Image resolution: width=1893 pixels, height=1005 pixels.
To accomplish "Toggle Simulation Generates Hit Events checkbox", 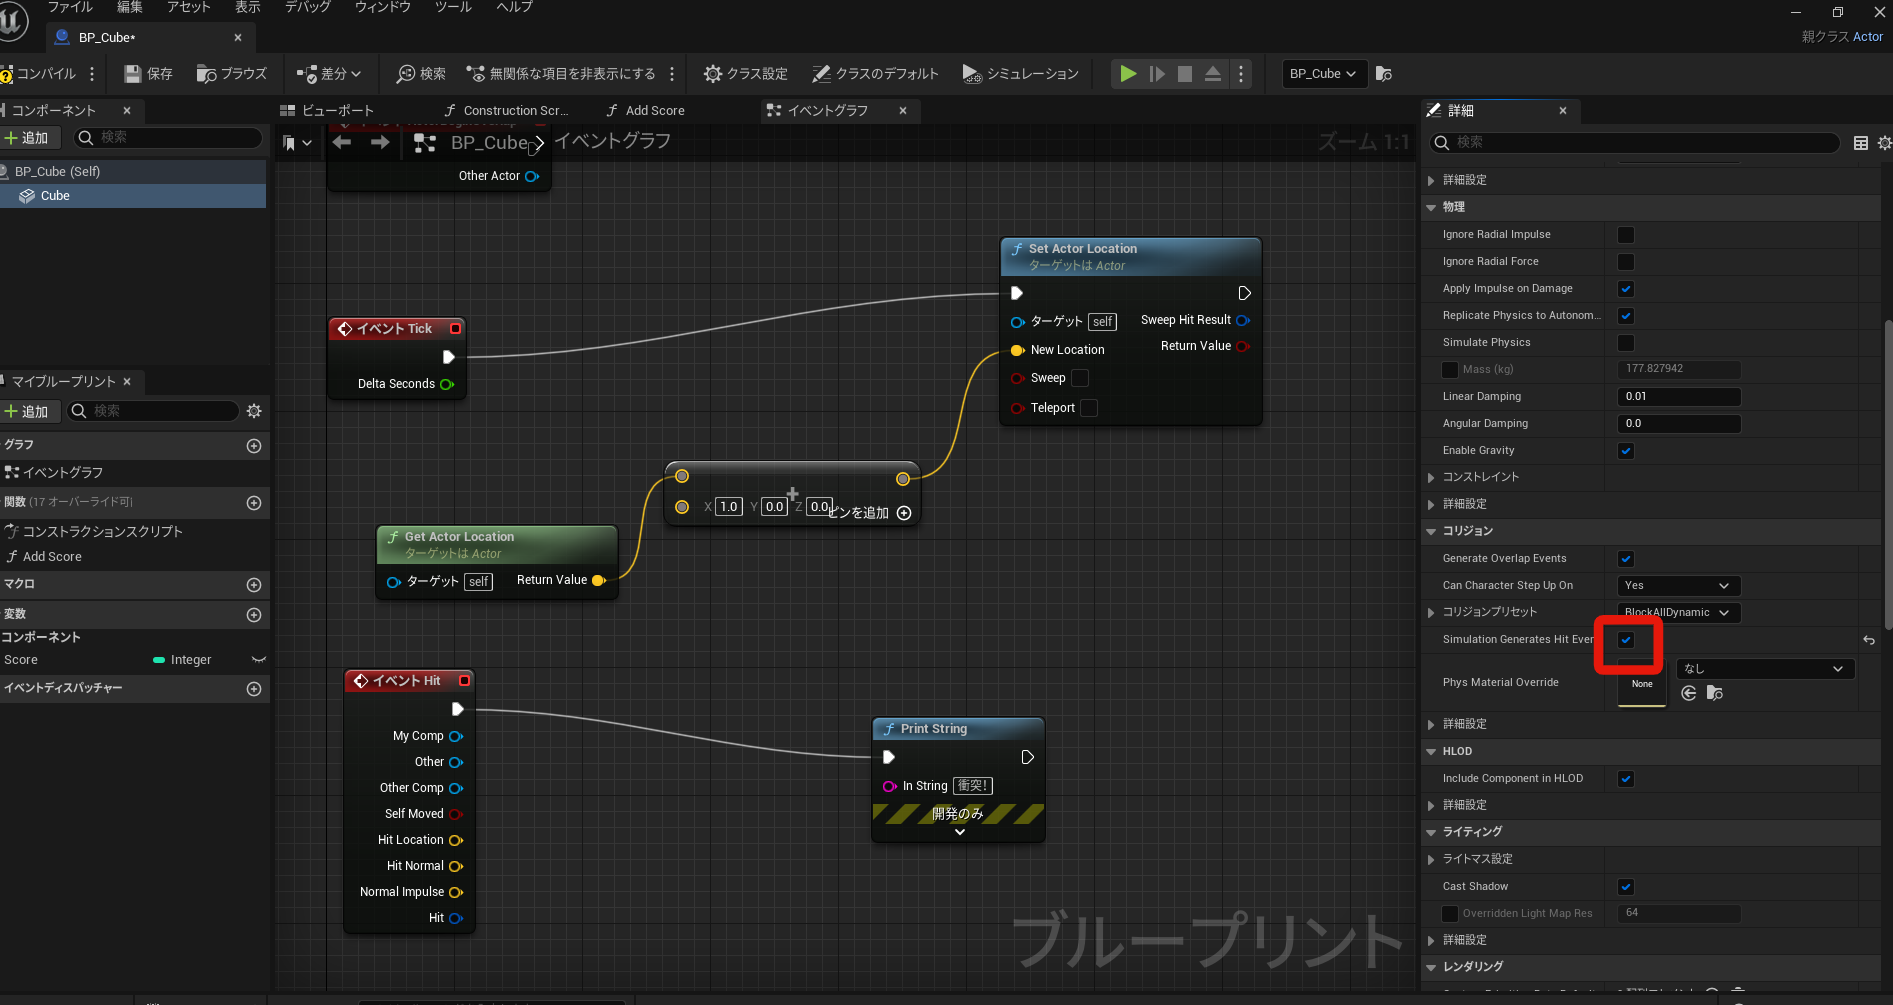I will 1626,640.
